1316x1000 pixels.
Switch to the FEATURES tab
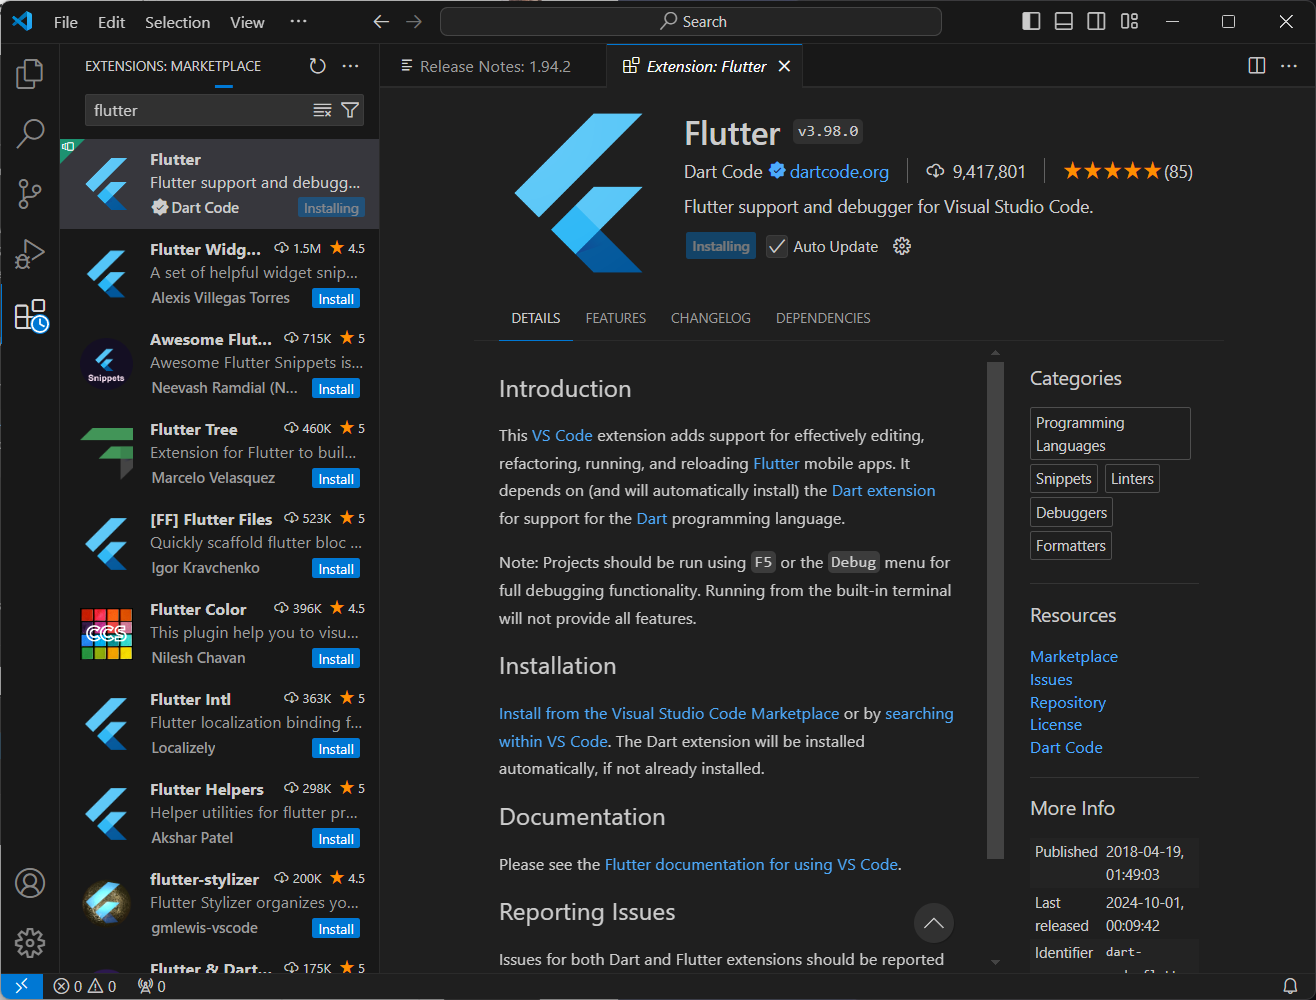coord(616,318)
